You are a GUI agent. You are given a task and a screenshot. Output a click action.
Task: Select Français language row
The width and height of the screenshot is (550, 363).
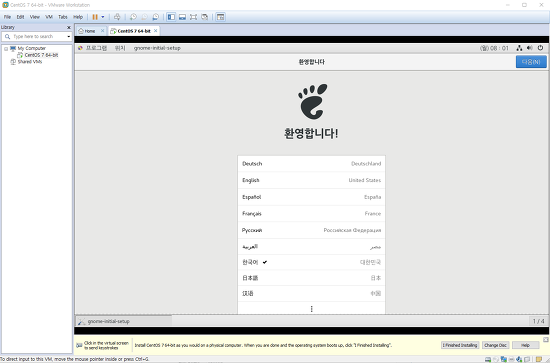(311, 214)
